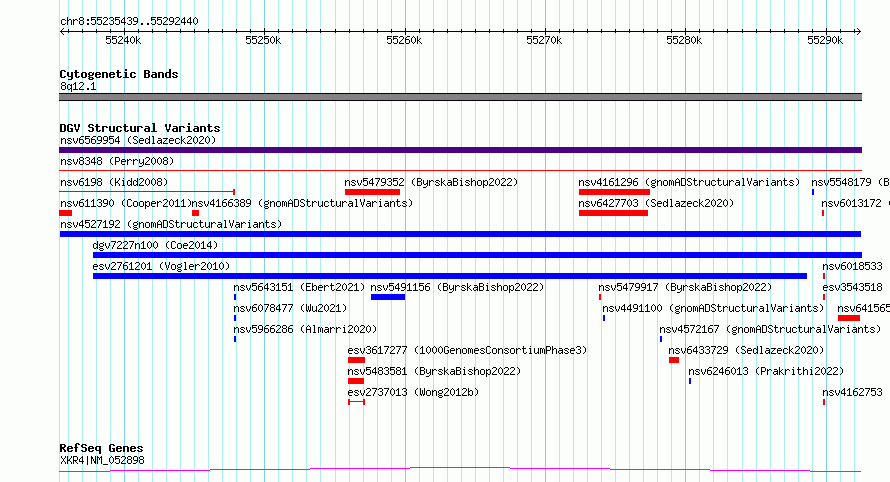Click red bar under nsv5479352
The width and height of the screenshot is (890, 482).
(x=372, y=192)
